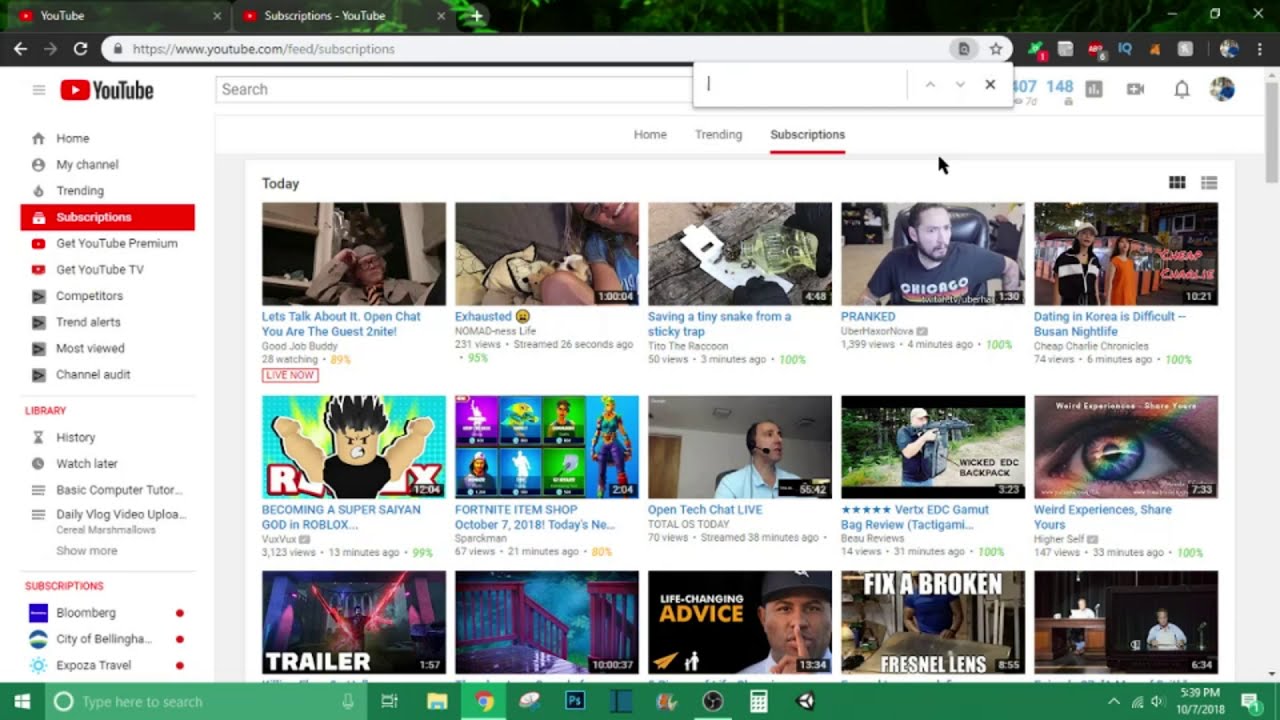The width and height of the screenshot is (1280, 720).
Task: Open Weird Experiences, Share Yours thumbnail
Action: coord(1126,447)
